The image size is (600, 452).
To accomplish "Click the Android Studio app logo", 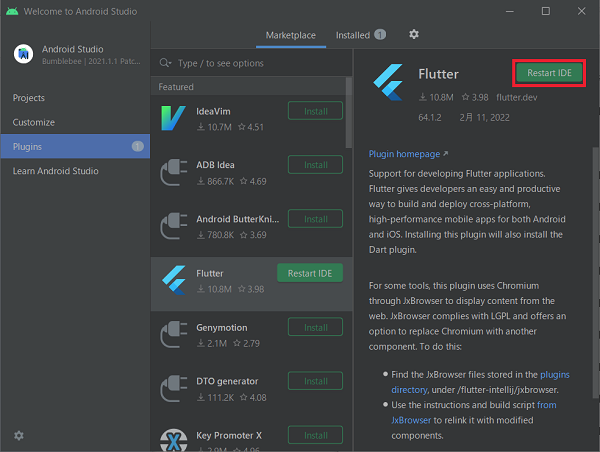I will pos(23,54).
